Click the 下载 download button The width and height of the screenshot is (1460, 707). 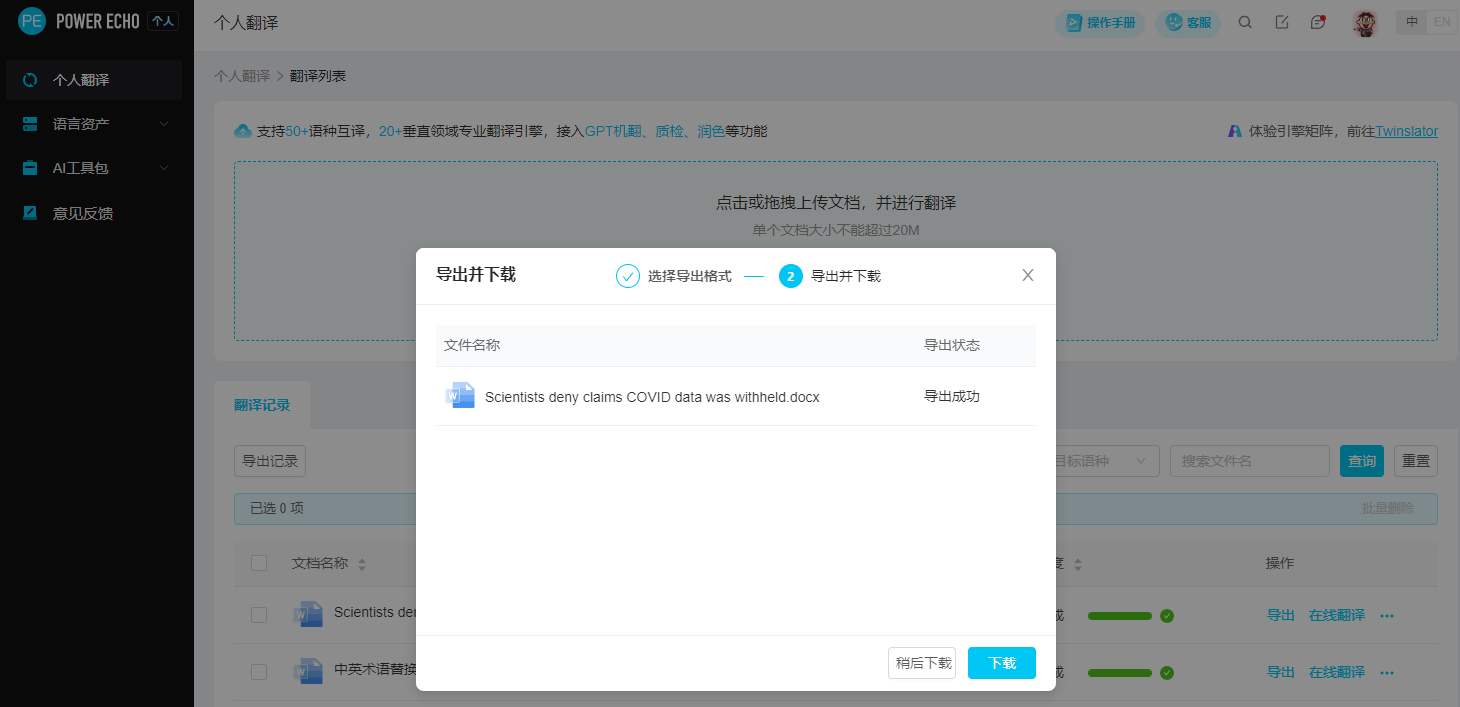1001,662
